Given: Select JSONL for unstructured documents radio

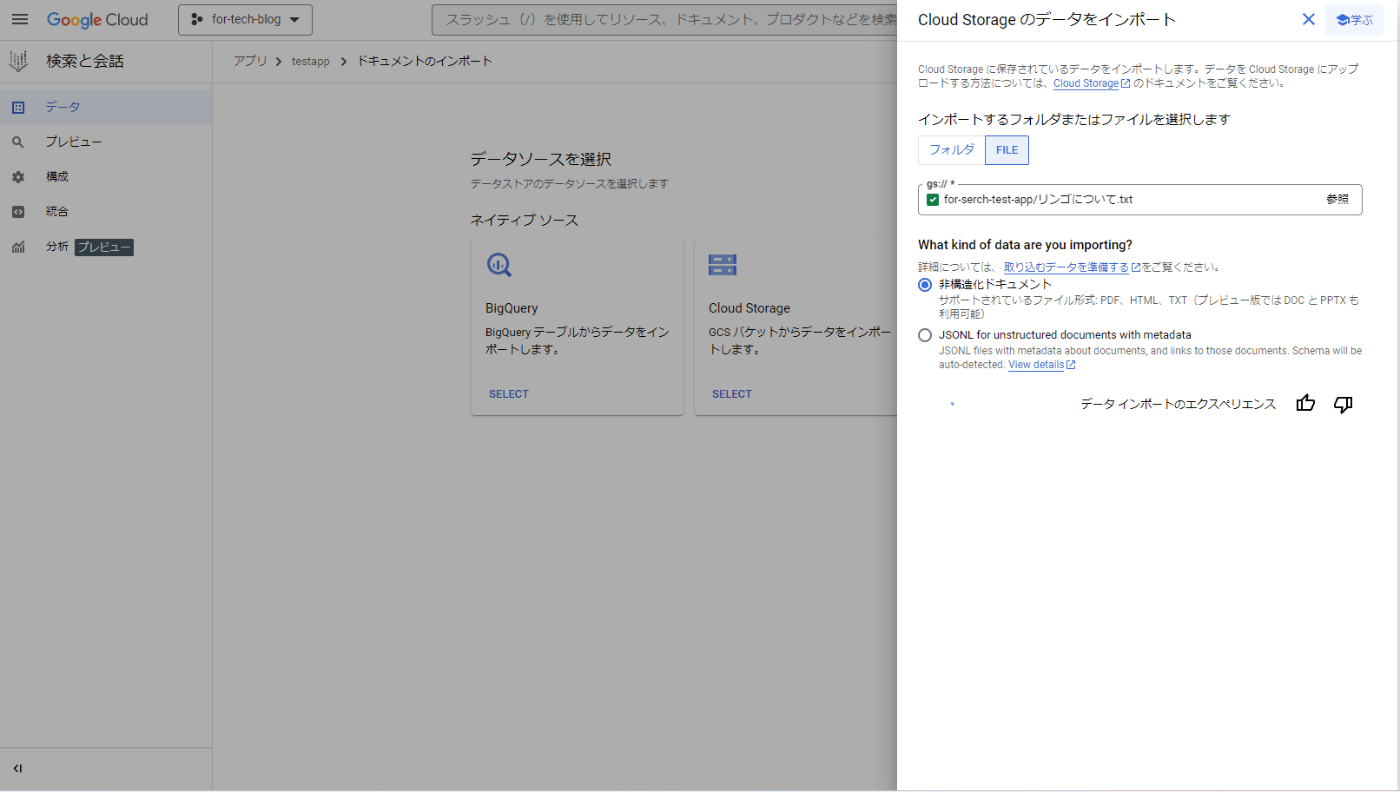Looking at the screenshot, I should (x=925, y=335).
